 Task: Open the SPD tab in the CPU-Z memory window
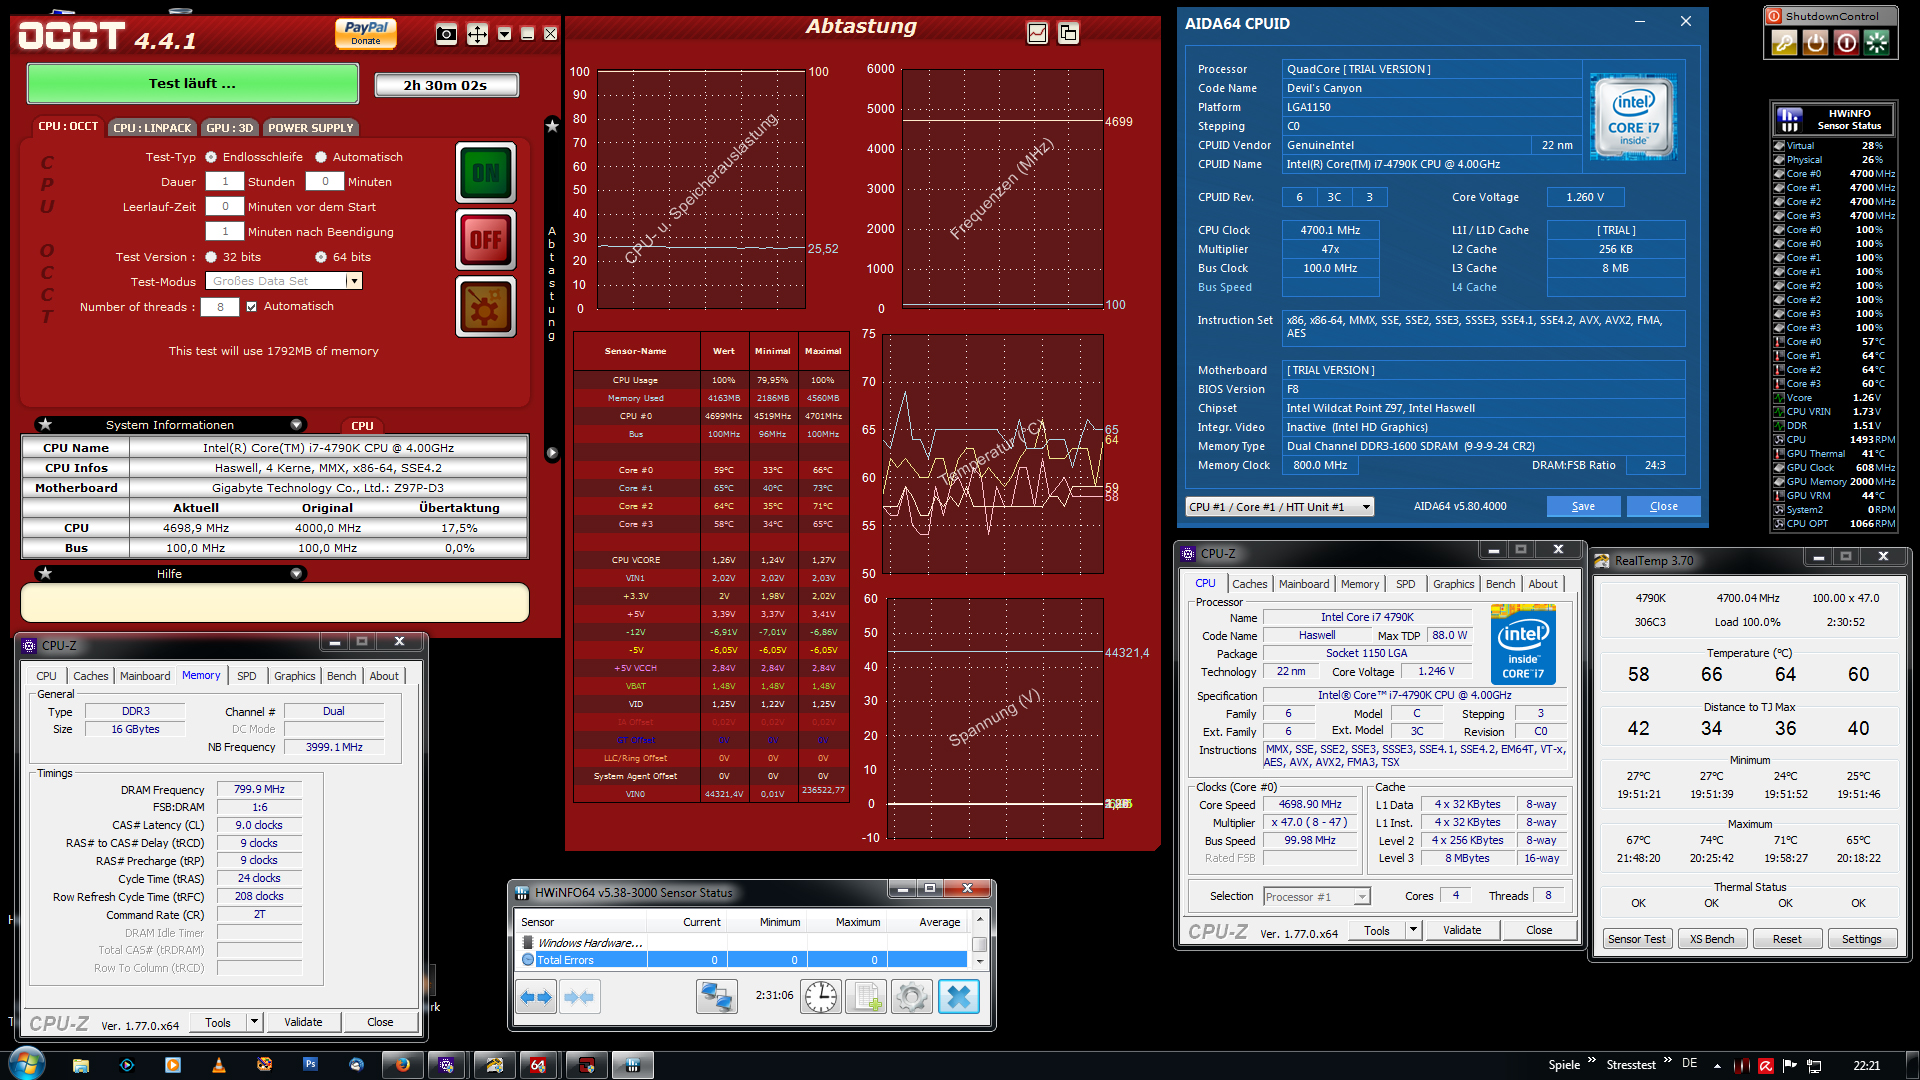246,676
